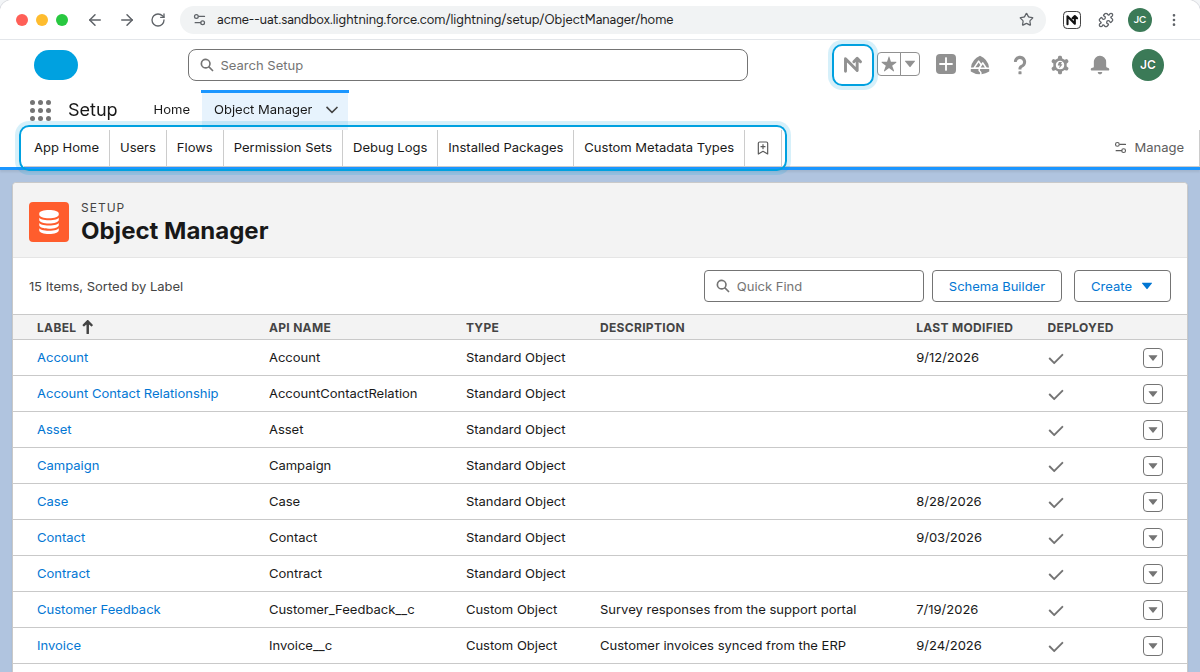
Task: Open the Account object link
Action: (63, 358)
